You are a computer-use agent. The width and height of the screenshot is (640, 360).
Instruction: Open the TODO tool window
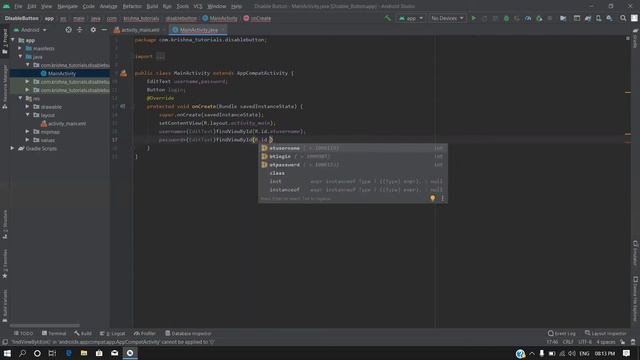coord(23,333)
